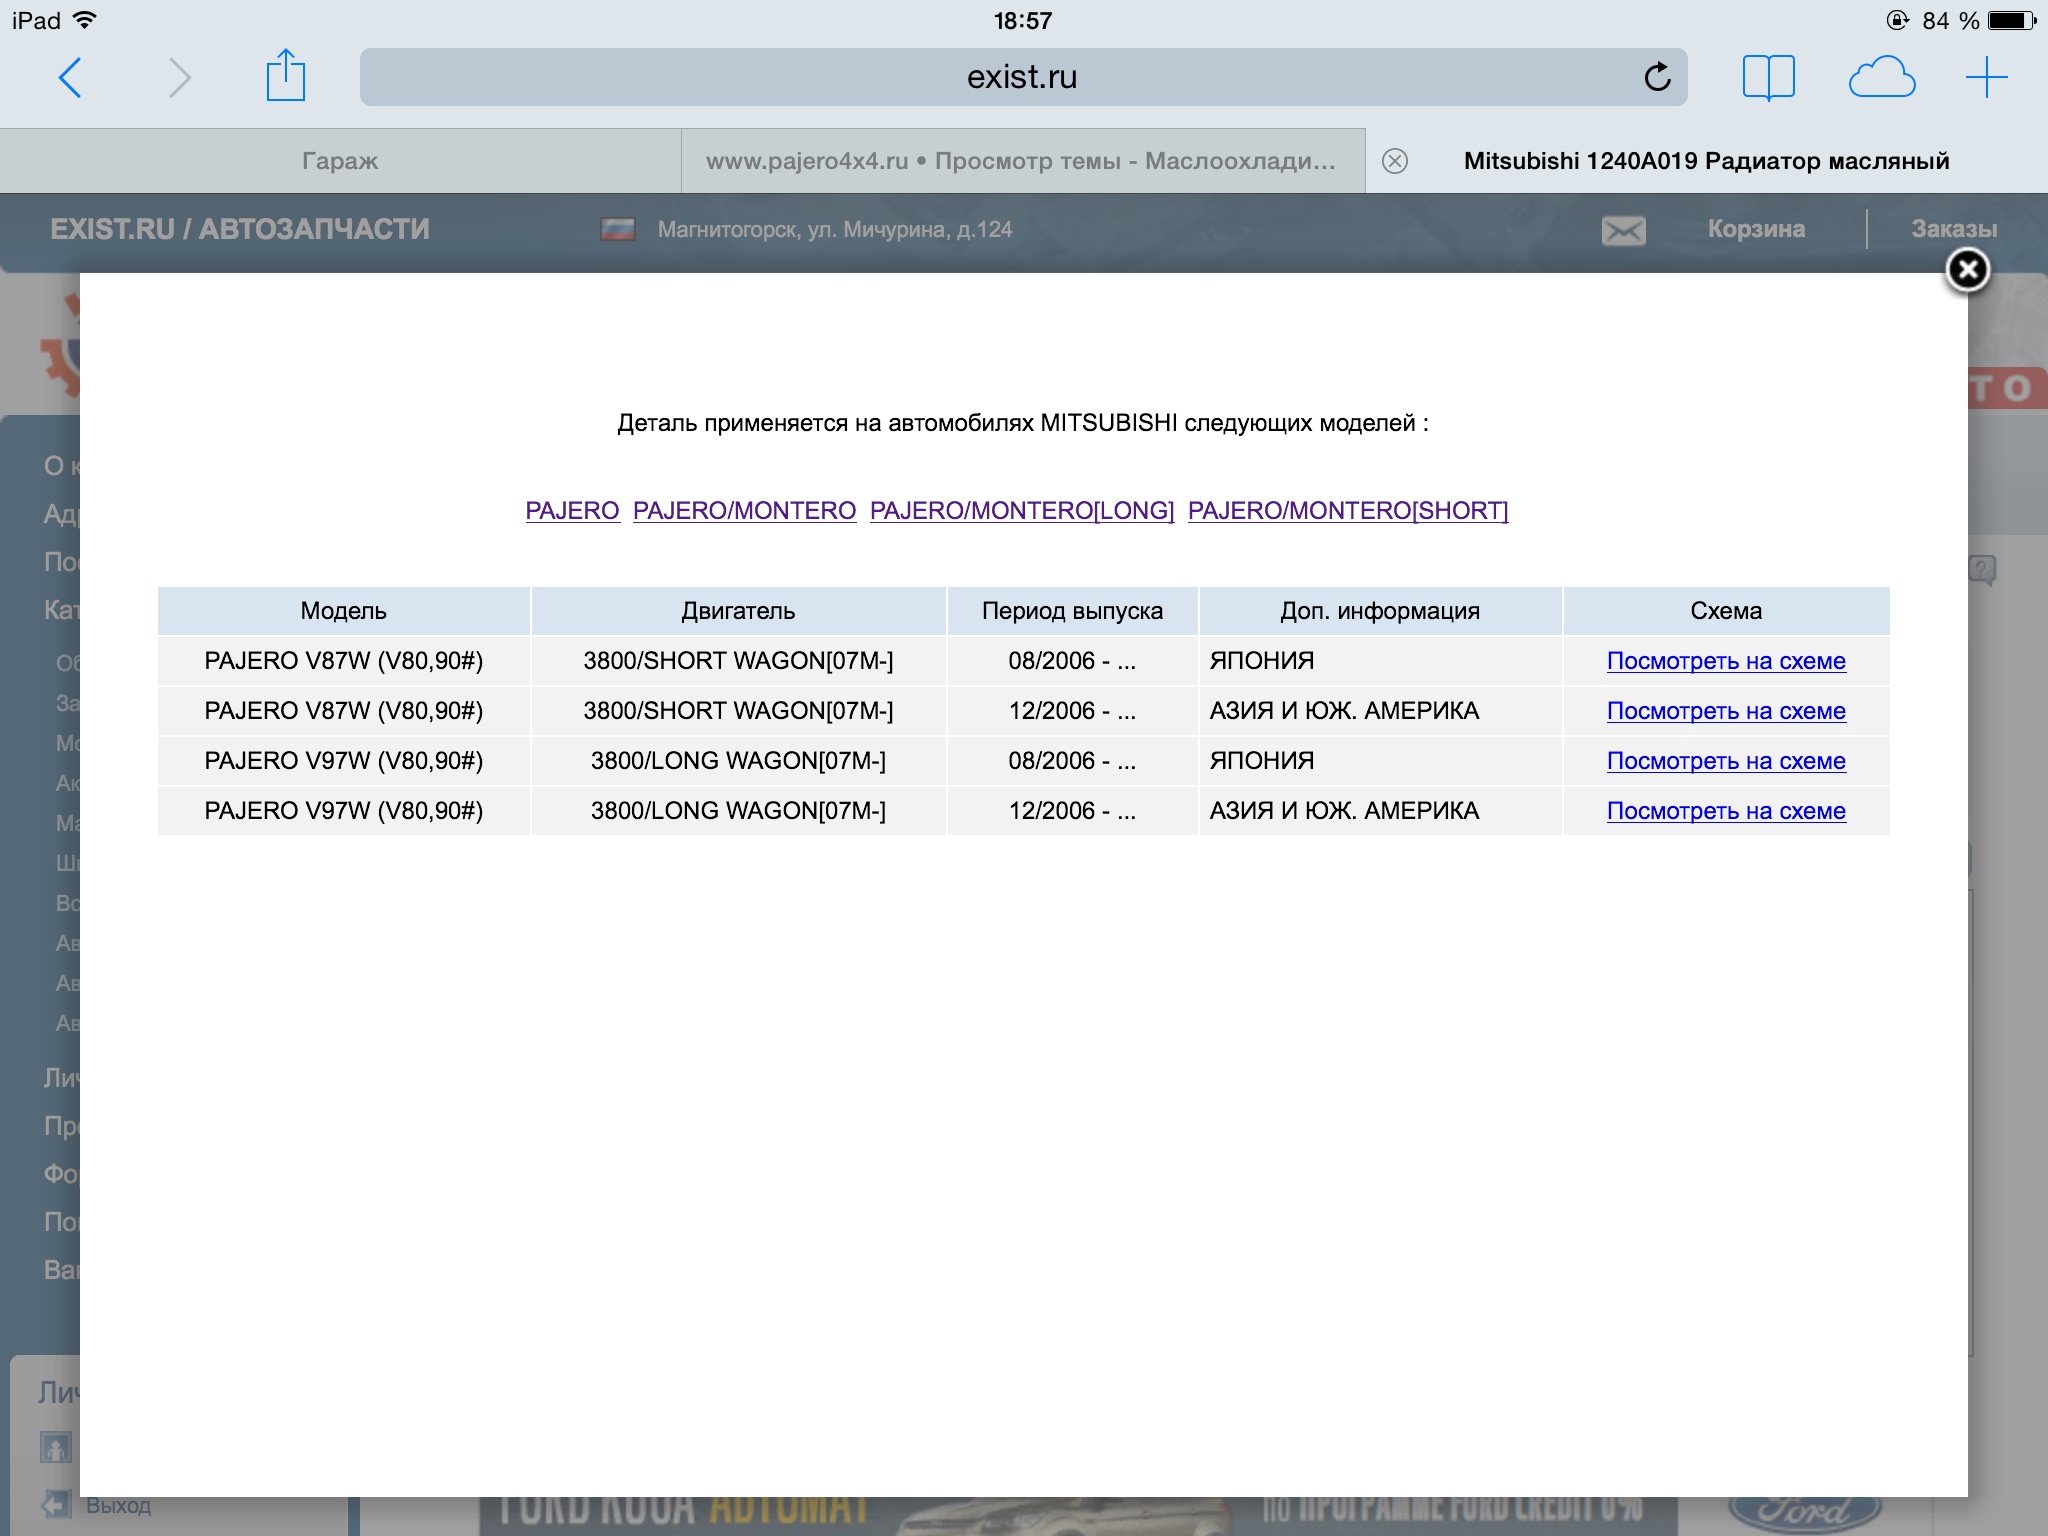Open the Safari share sheet icon
2048x1536 pixels.
285,76
